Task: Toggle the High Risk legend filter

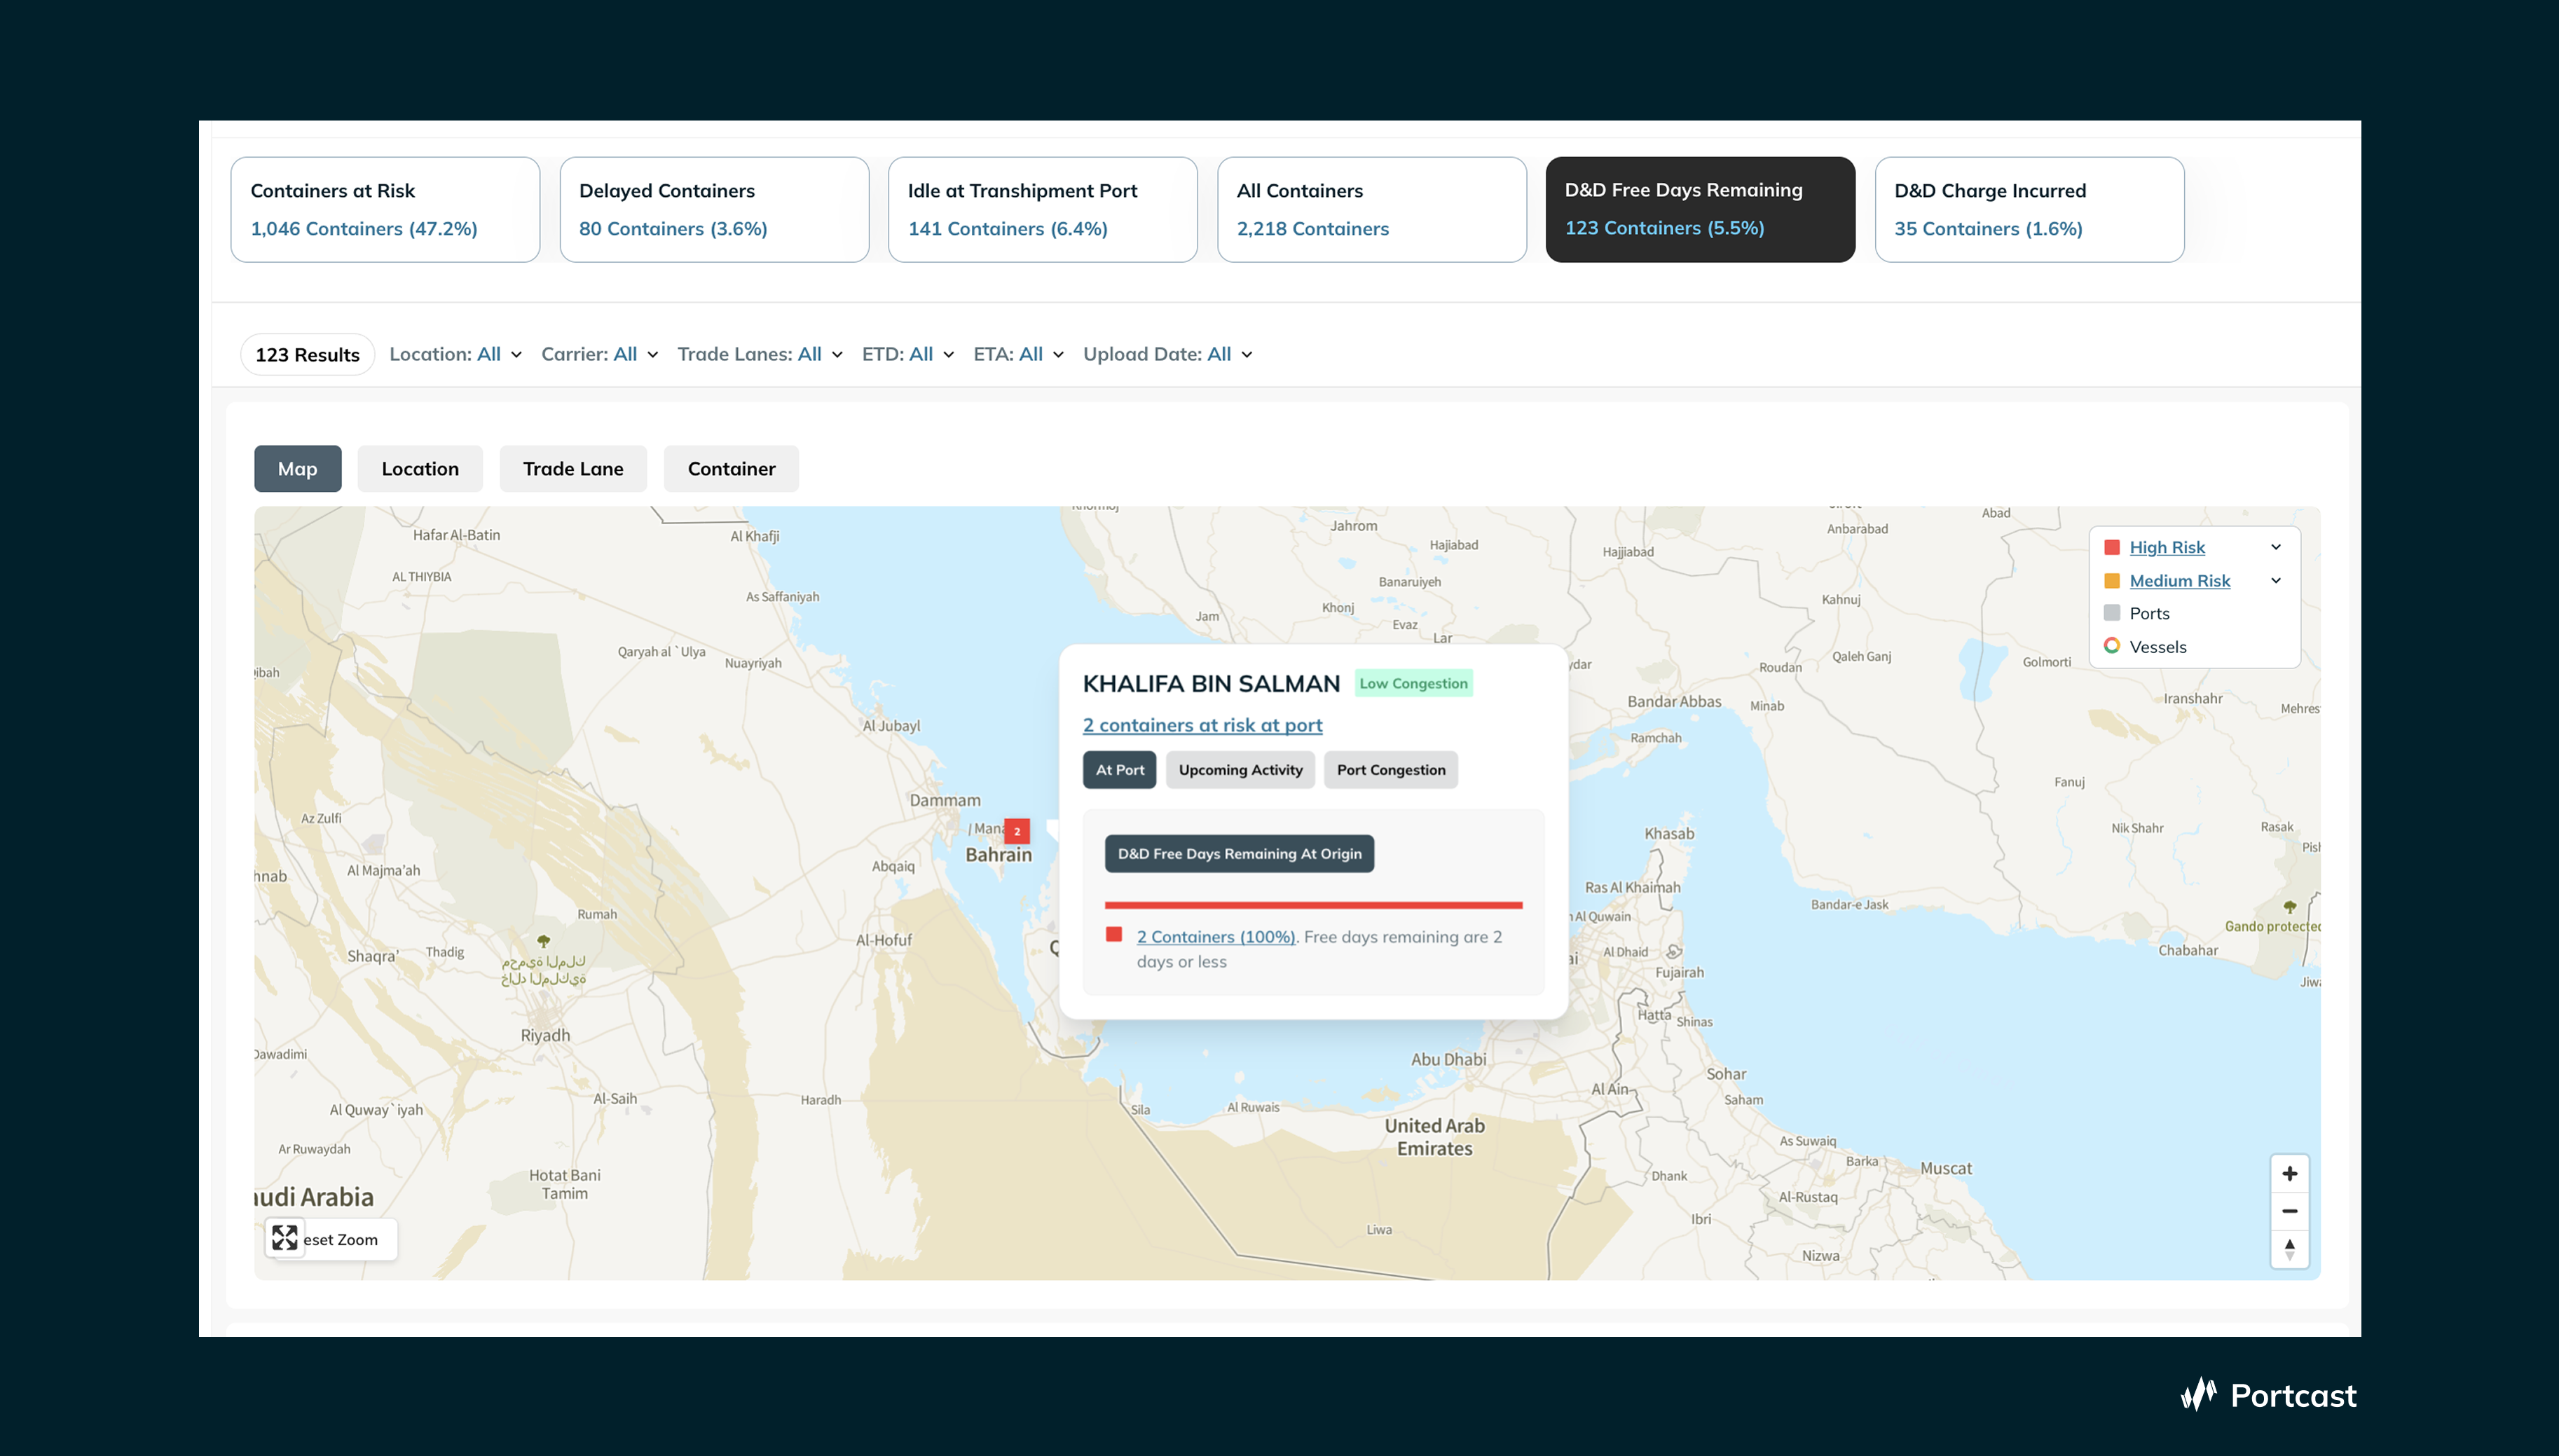Action: coord(2166,547)
